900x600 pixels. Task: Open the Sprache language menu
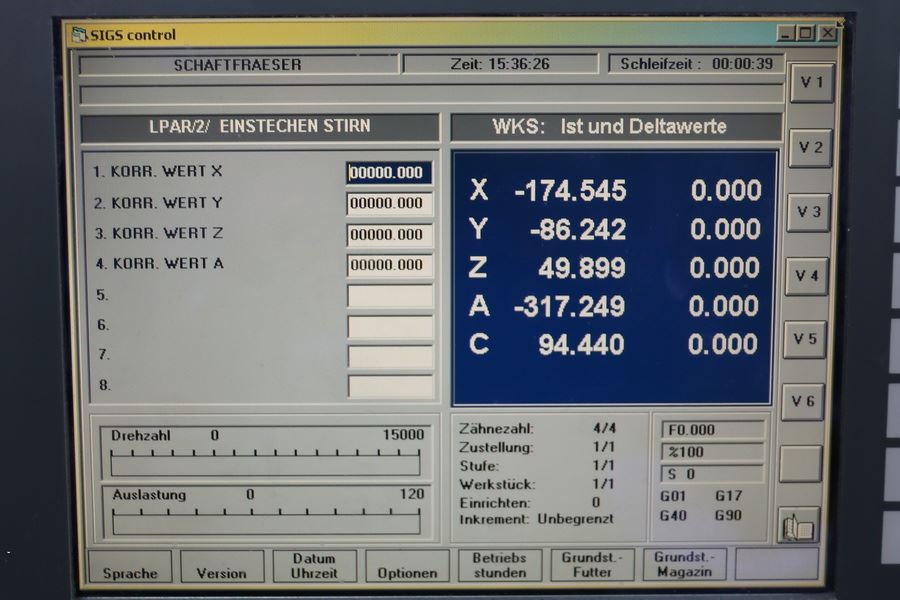pyautogui.click(x=130, y=566)
